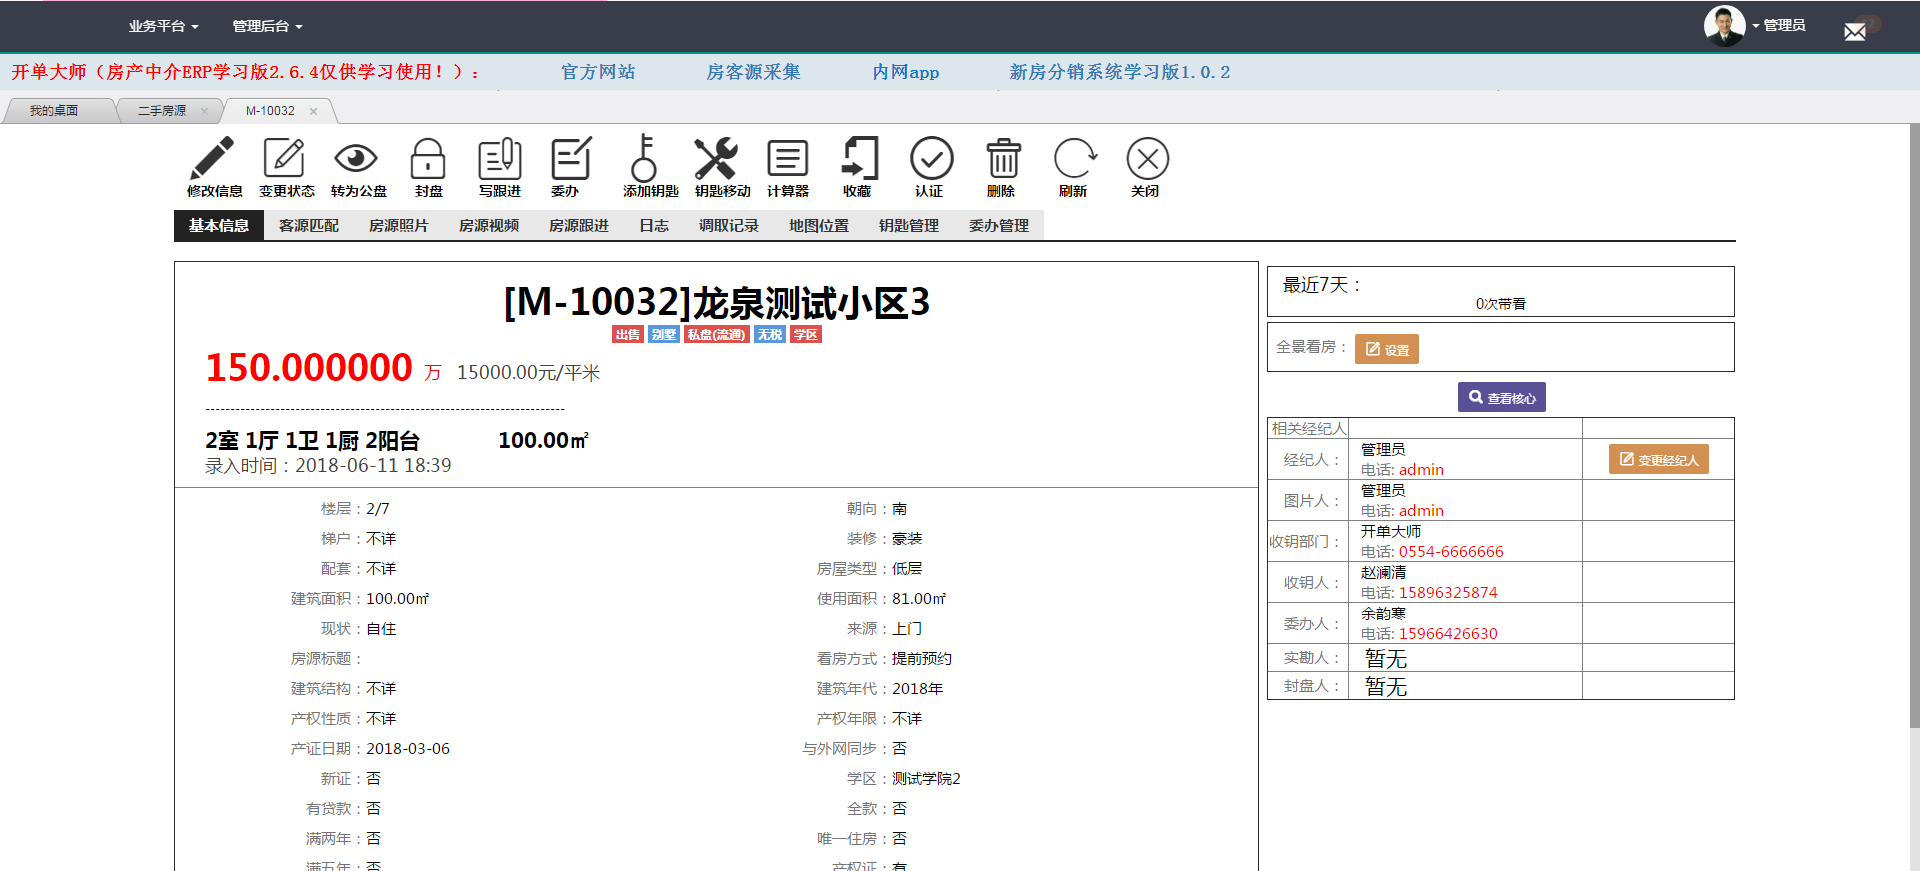The width and height of the screenshot is (1920, 871).
Task: Switch to the 二手房源 tab
Action: point(162,111)
